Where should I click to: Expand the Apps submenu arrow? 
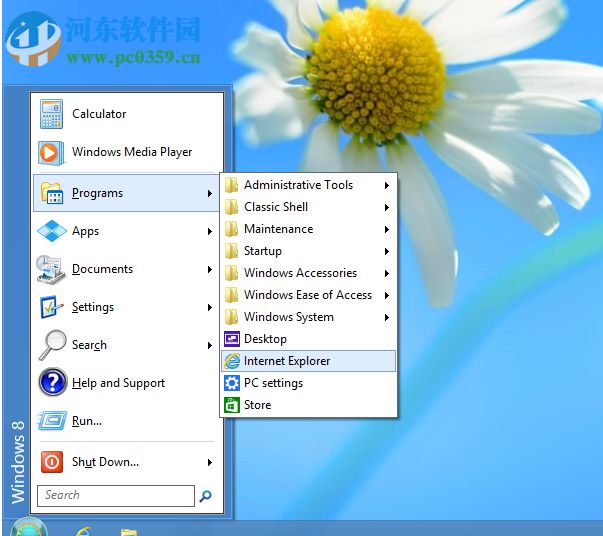tap(210, 231)
